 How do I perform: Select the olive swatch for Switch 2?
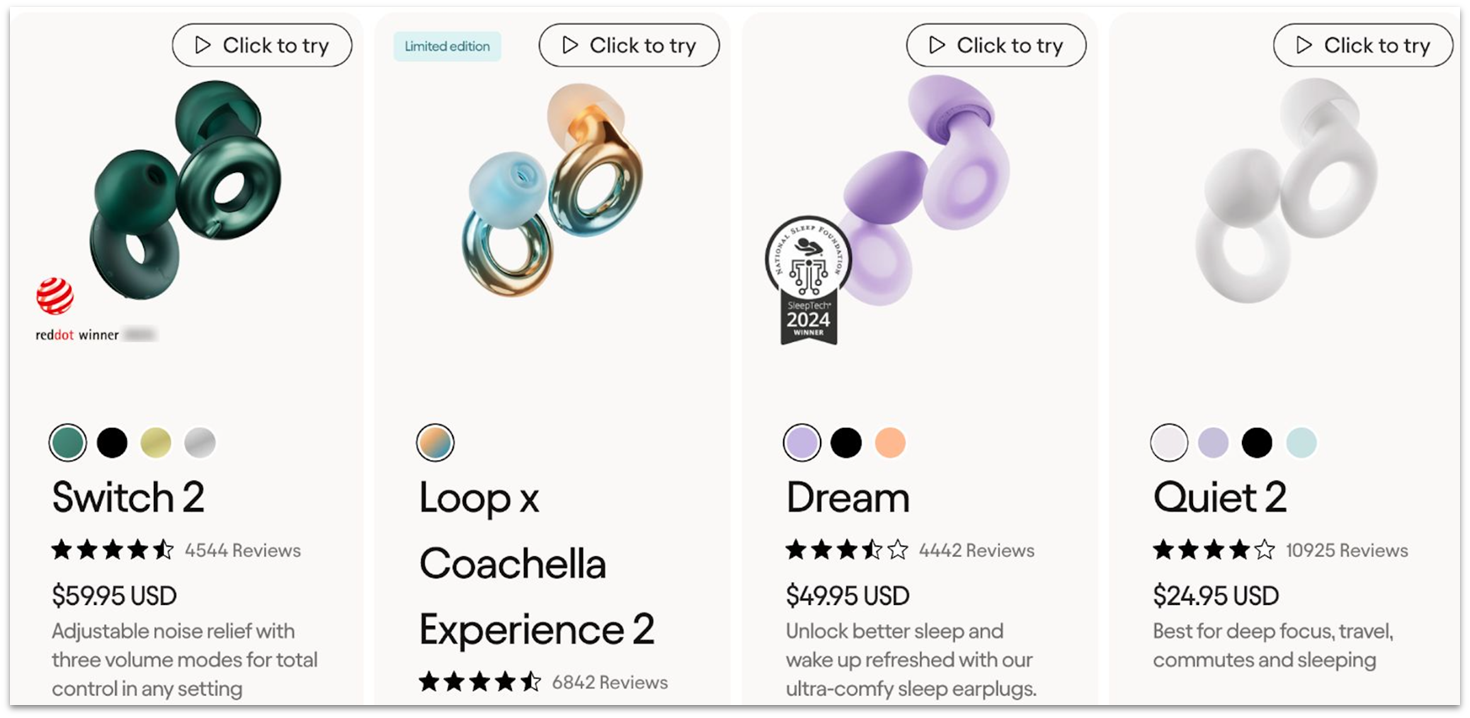(156, 441)
